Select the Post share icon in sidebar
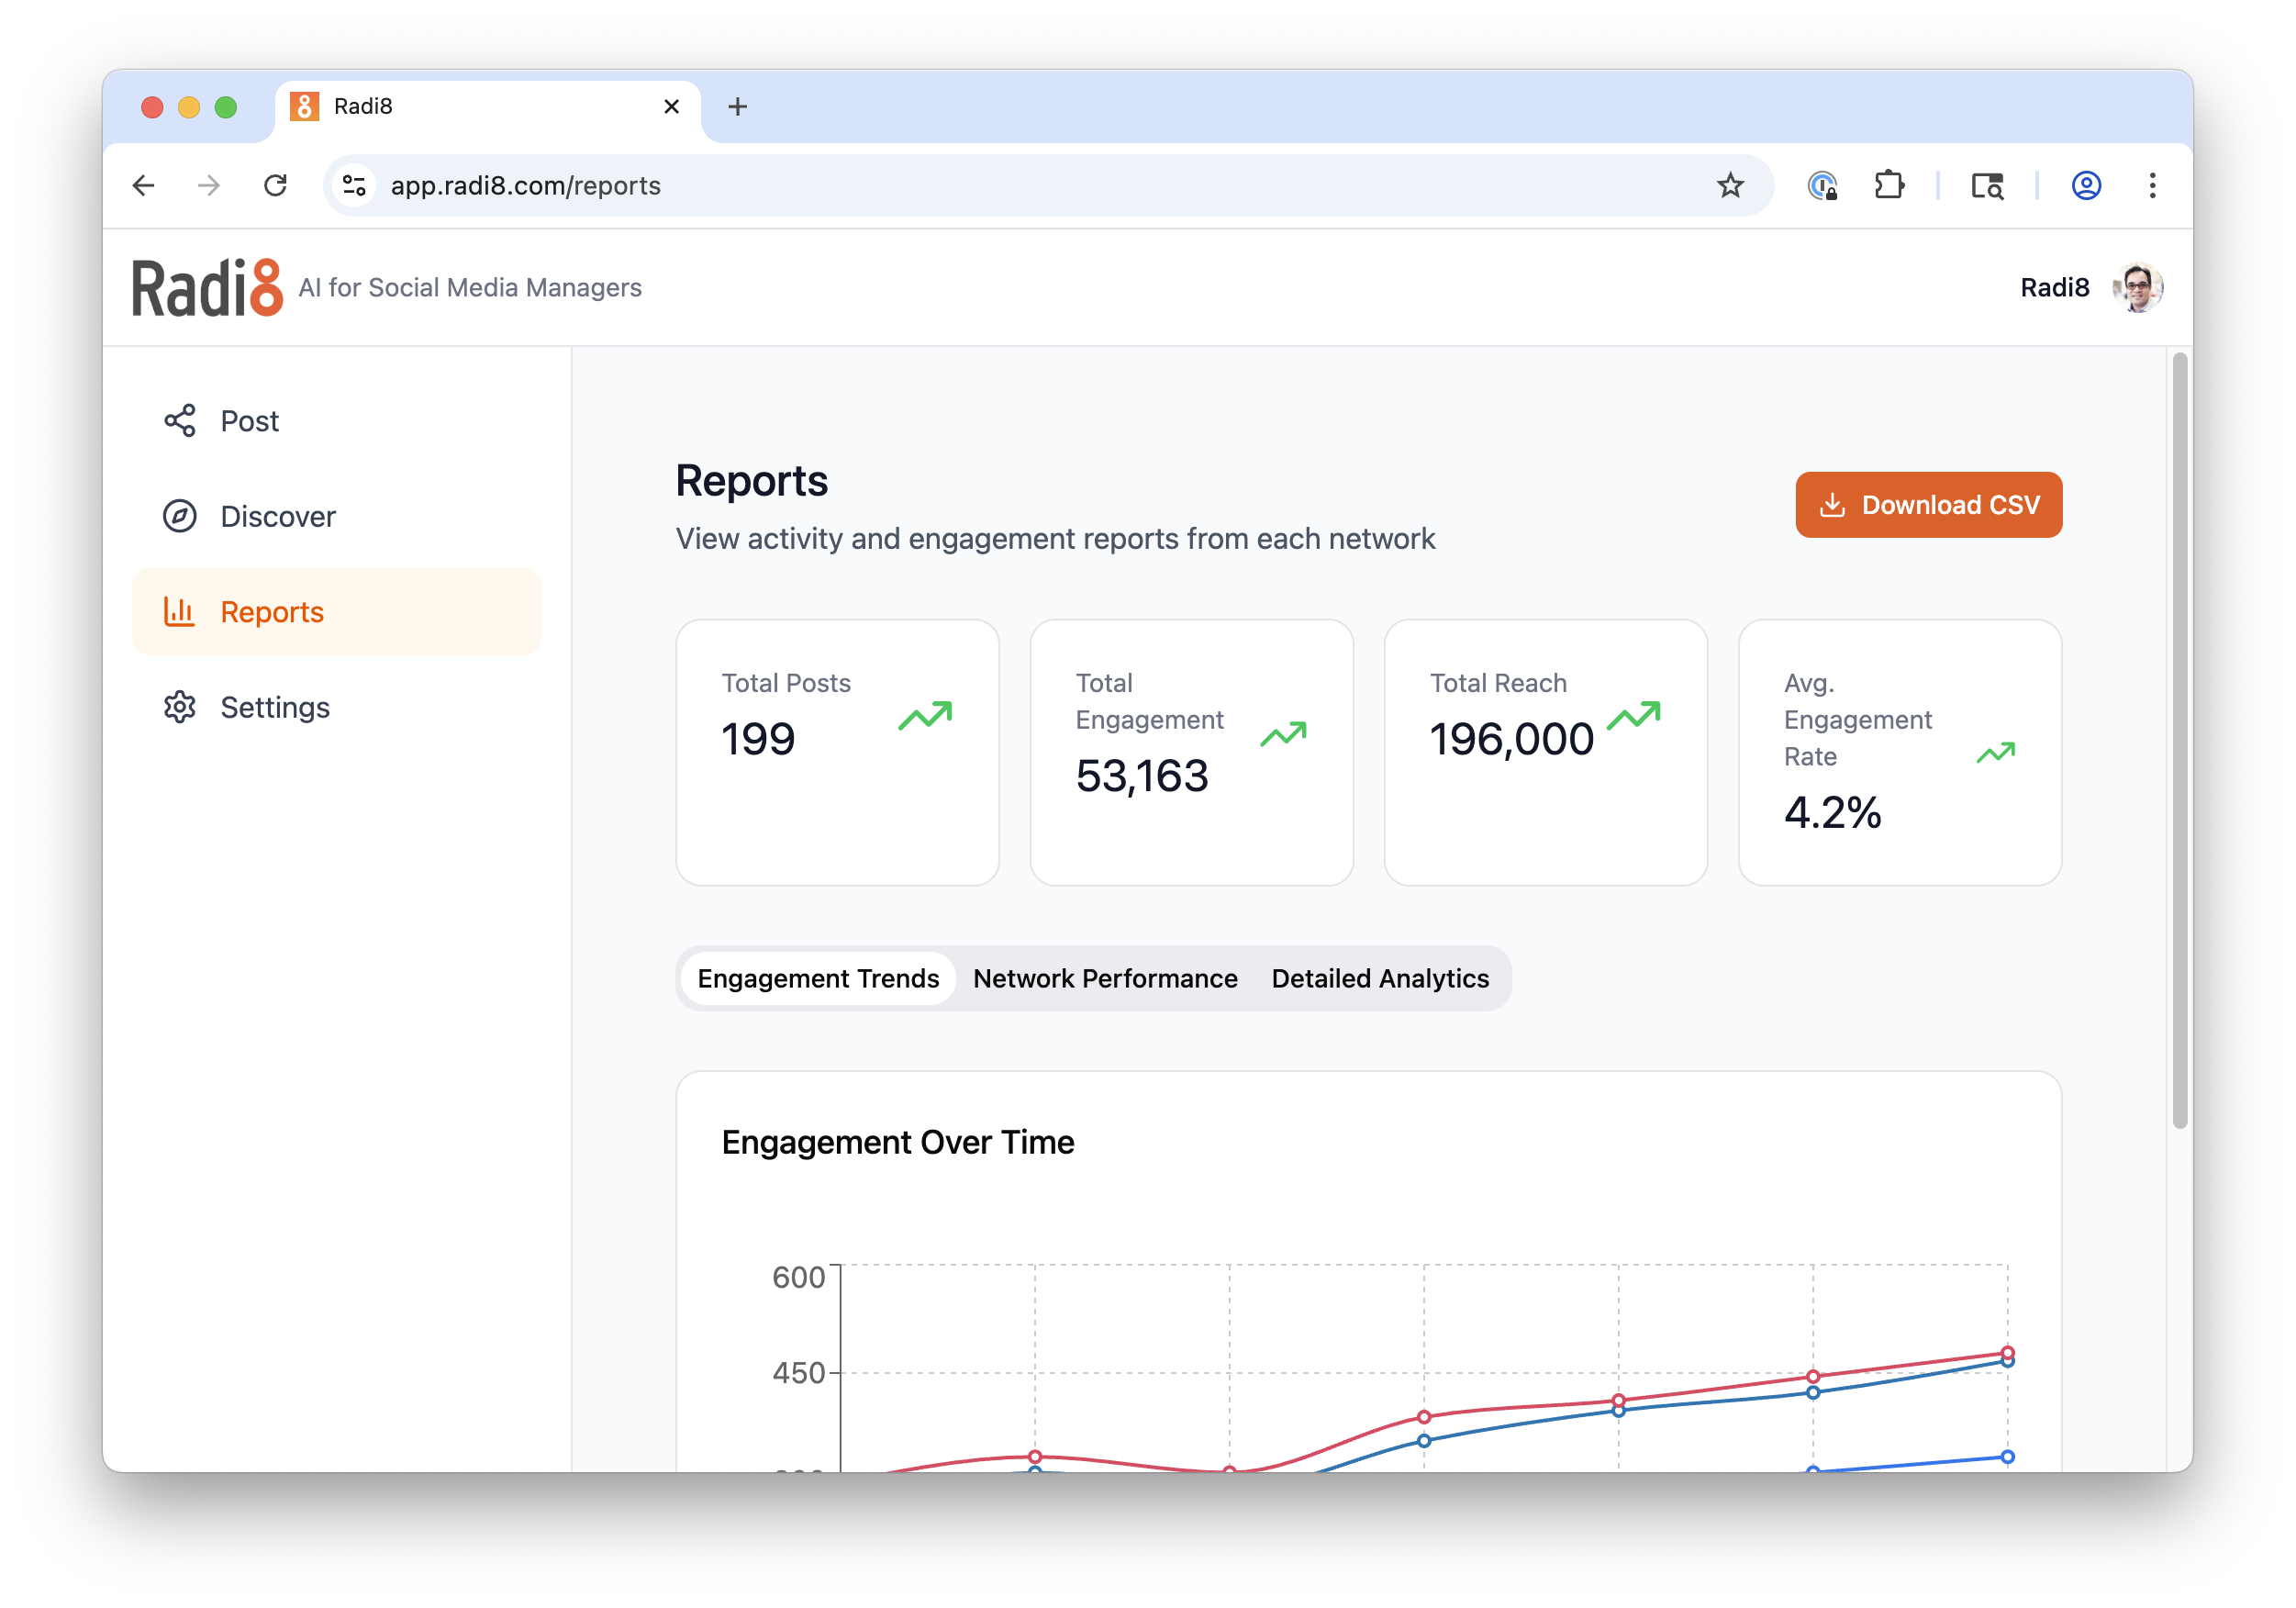 [x=180, y=420]
